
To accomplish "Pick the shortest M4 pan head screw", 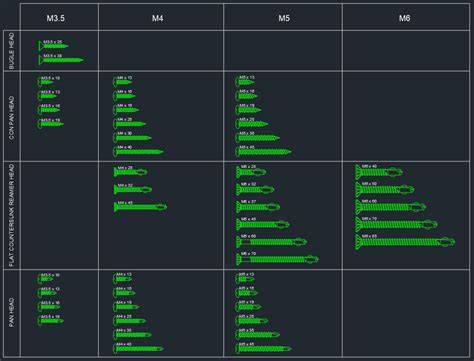I will point(122,278).
